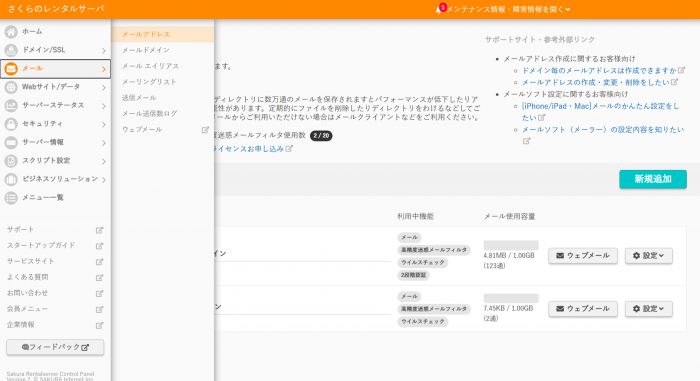
Task: Click the スタートアップガイド sidebar link
Action: click(41, 245)
